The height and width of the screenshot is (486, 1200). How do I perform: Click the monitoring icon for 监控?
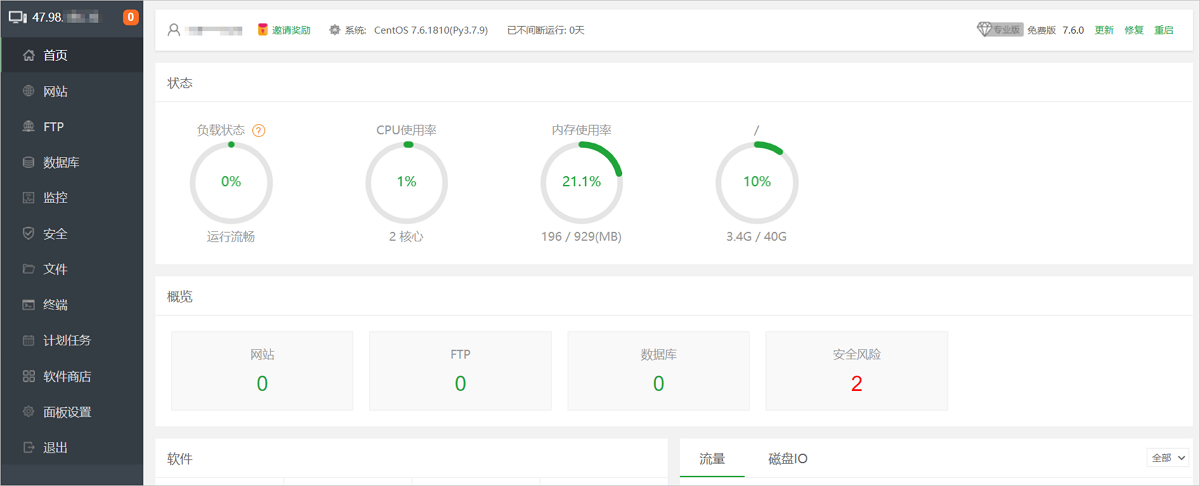click(28, 198)
